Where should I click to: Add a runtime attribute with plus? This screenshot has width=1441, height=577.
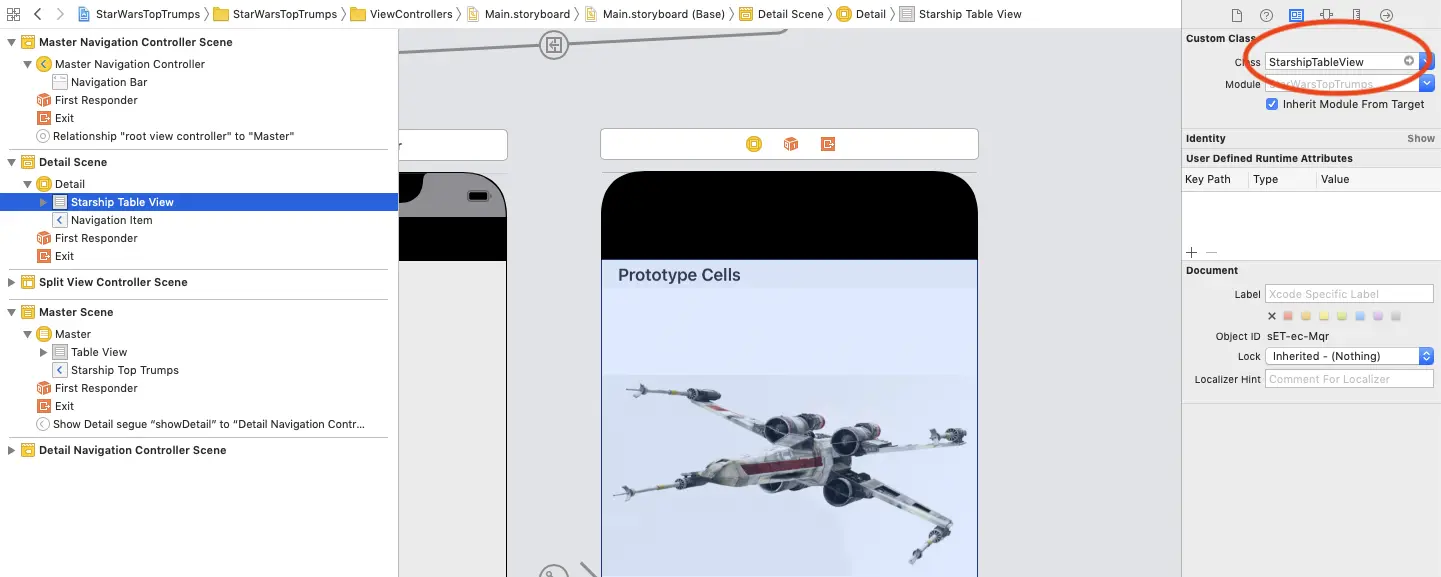point(1192,253)
